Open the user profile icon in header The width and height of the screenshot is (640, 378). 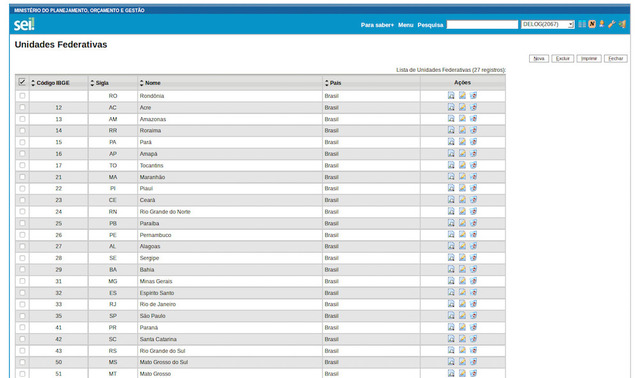[602, 24]
